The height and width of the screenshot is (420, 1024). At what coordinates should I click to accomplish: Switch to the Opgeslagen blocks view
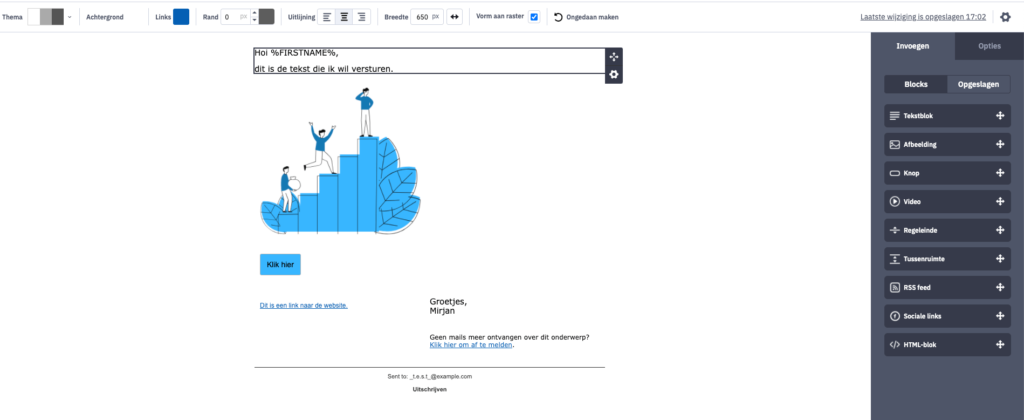pyautogui.click(x=978, y=85)
